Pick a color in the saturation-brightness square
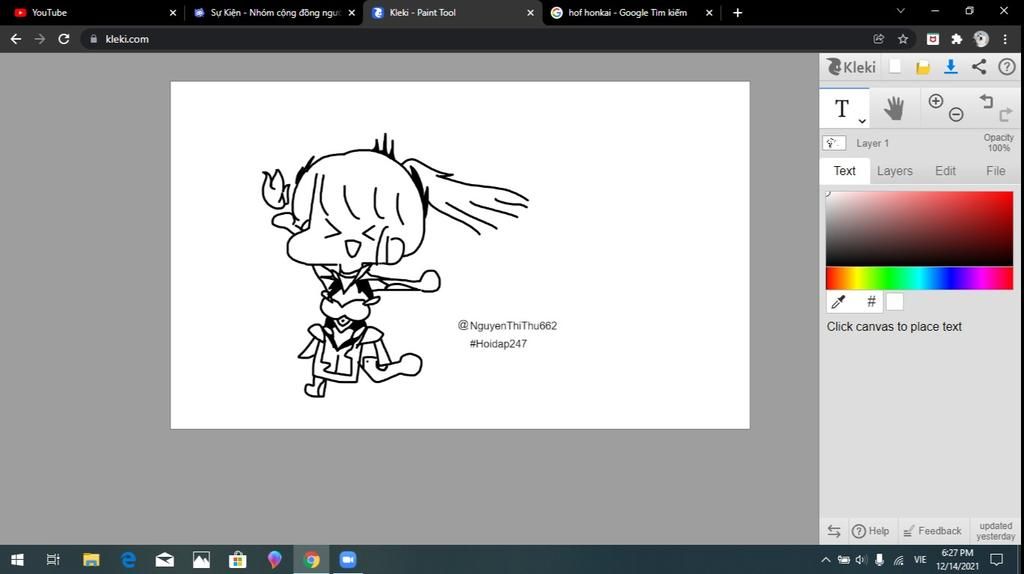 [x=920, y=229]
